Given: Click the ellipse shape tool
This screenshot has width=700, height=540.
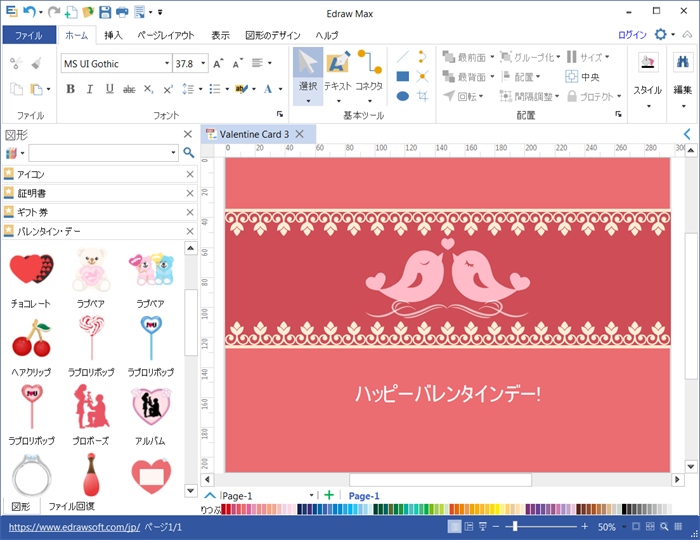Looking at the screenshot, I should (402, 96).
